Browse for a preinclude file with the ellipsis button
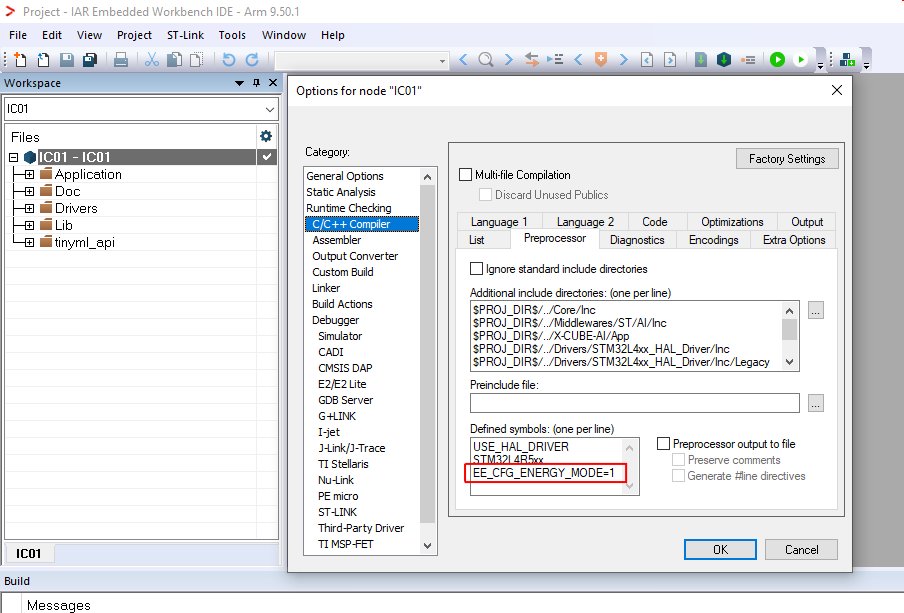This screenshot has width=904, height=613. tap(815, 403)
